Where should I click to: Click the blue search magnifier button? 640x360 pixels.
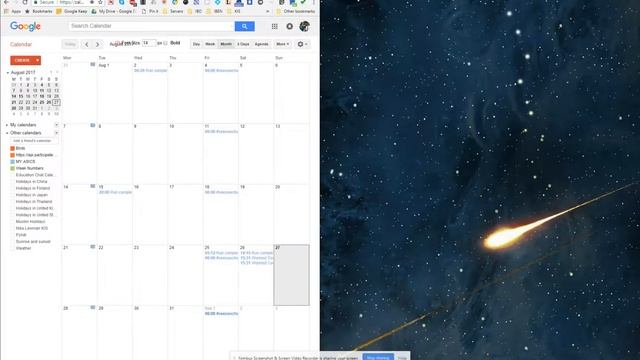coord(244,26)
